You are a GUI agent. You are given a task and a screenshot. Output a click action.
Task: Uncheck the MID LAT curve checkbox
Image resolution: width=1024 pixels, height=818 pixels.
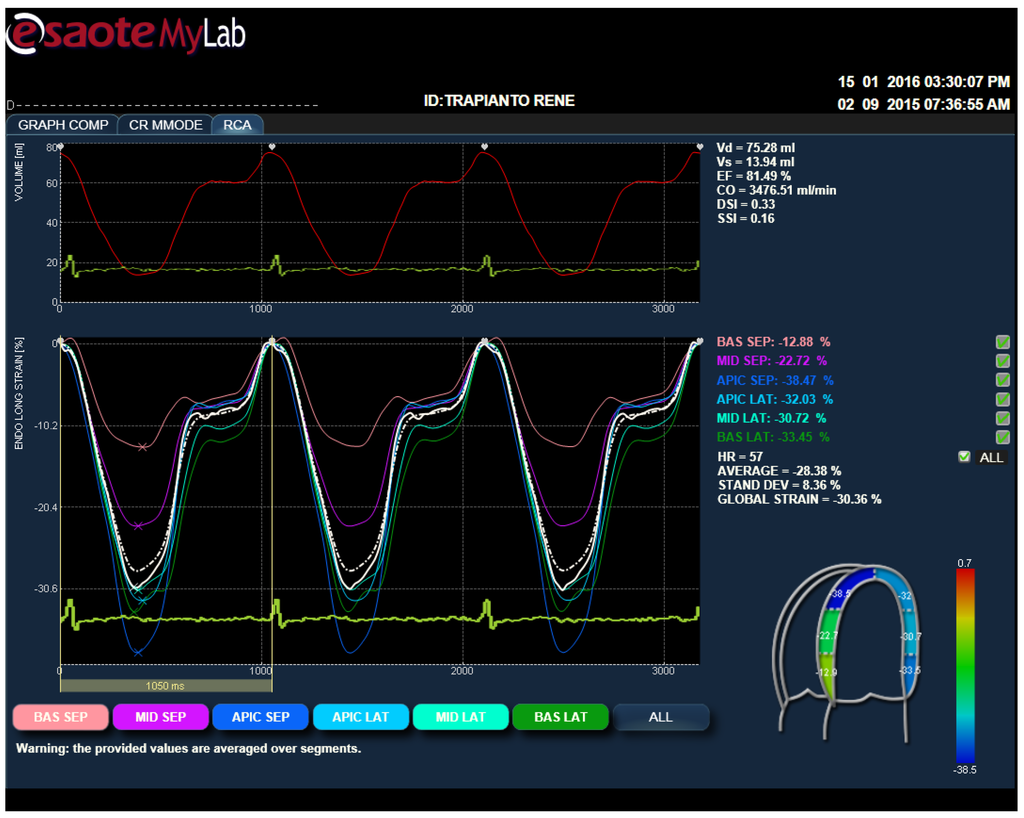(1002, 418)
